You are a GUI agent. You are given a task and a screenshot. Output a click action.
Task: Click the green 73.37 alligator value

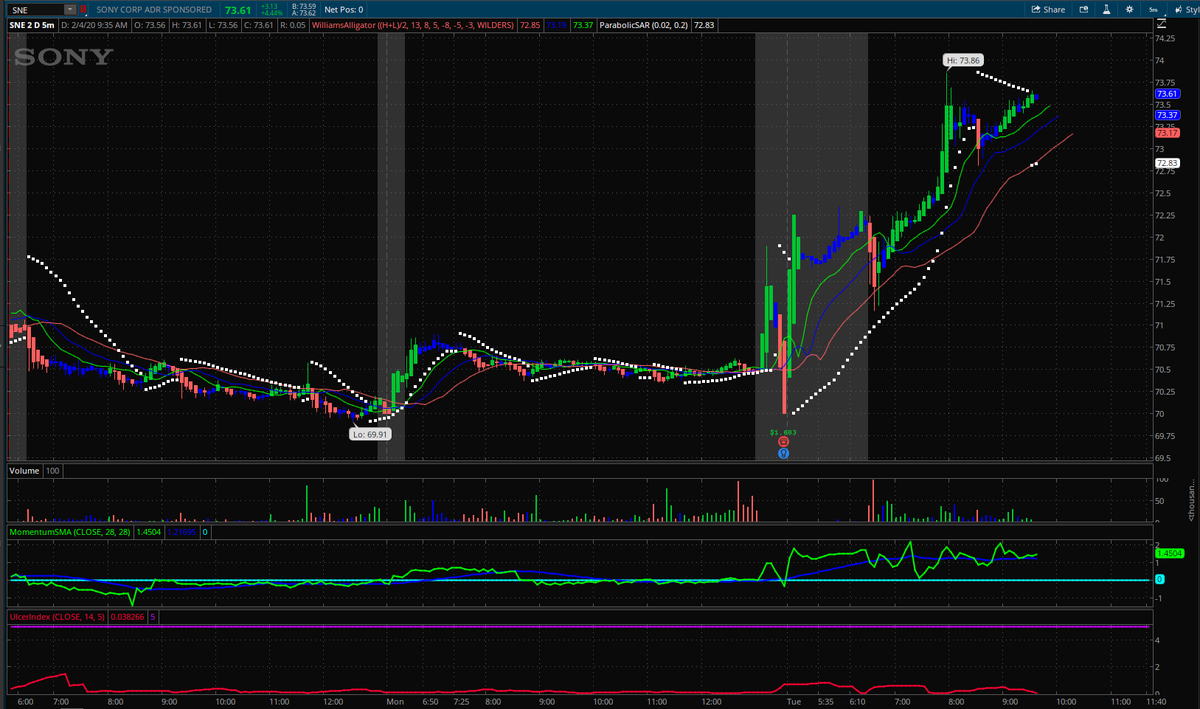pyautogui.click(x=582, y=23)
